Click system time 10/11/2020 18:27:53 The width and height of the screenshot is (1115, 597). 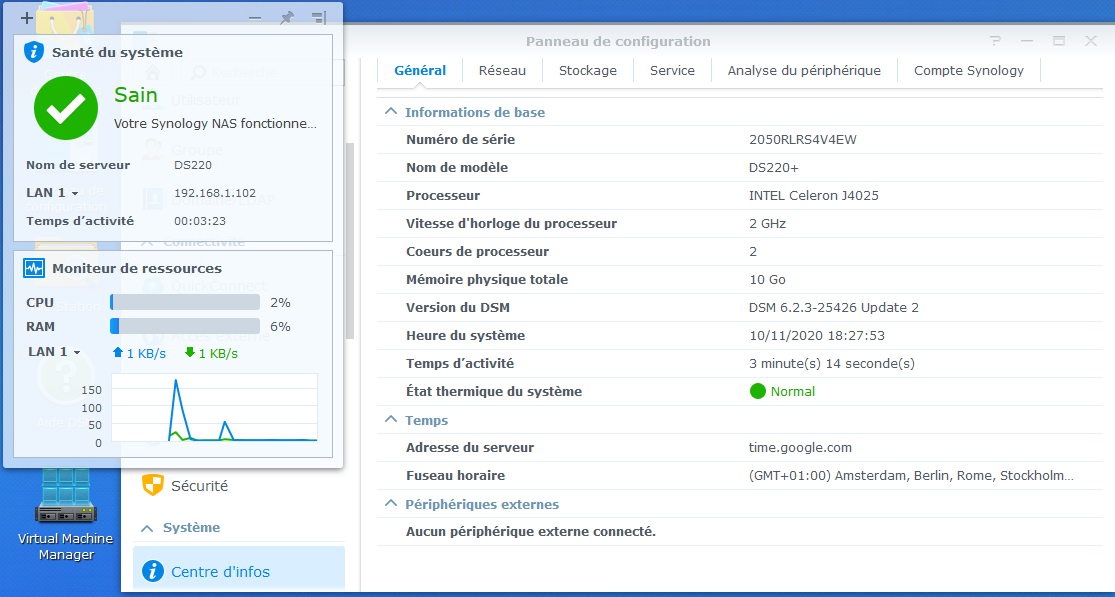(x=817, y=335)
